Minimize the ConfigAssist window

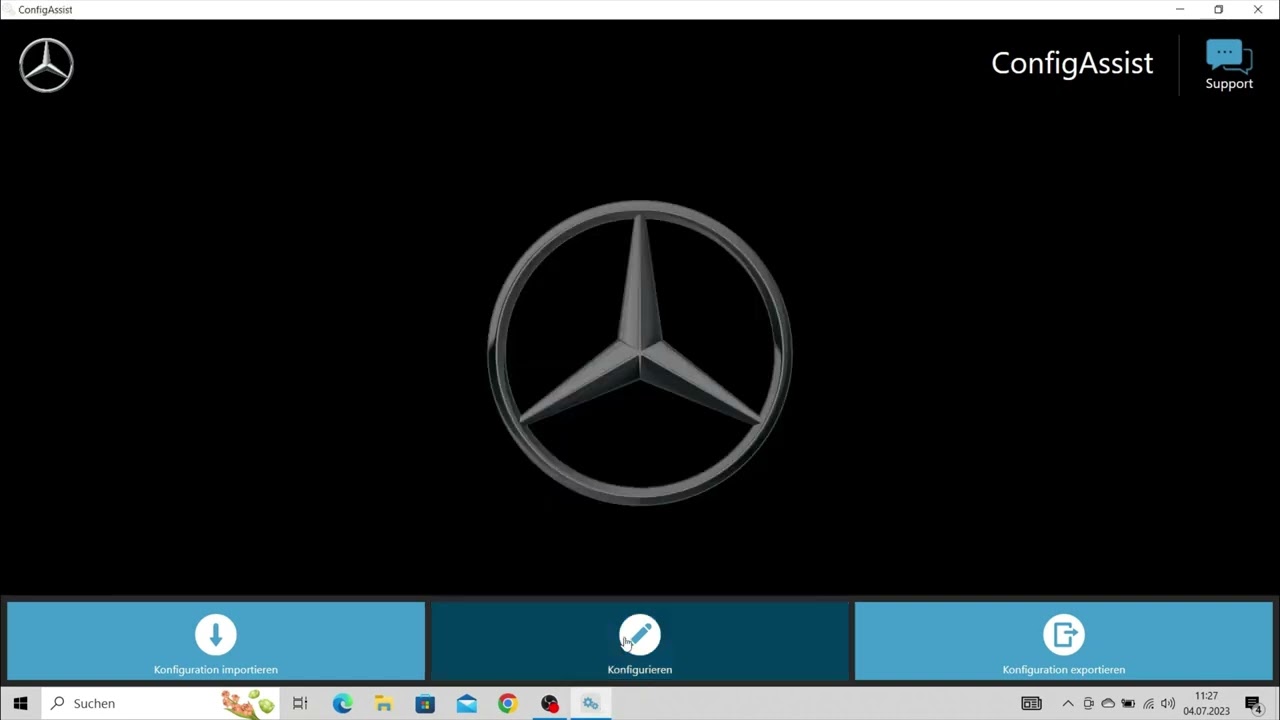(x=1180, y=9)
